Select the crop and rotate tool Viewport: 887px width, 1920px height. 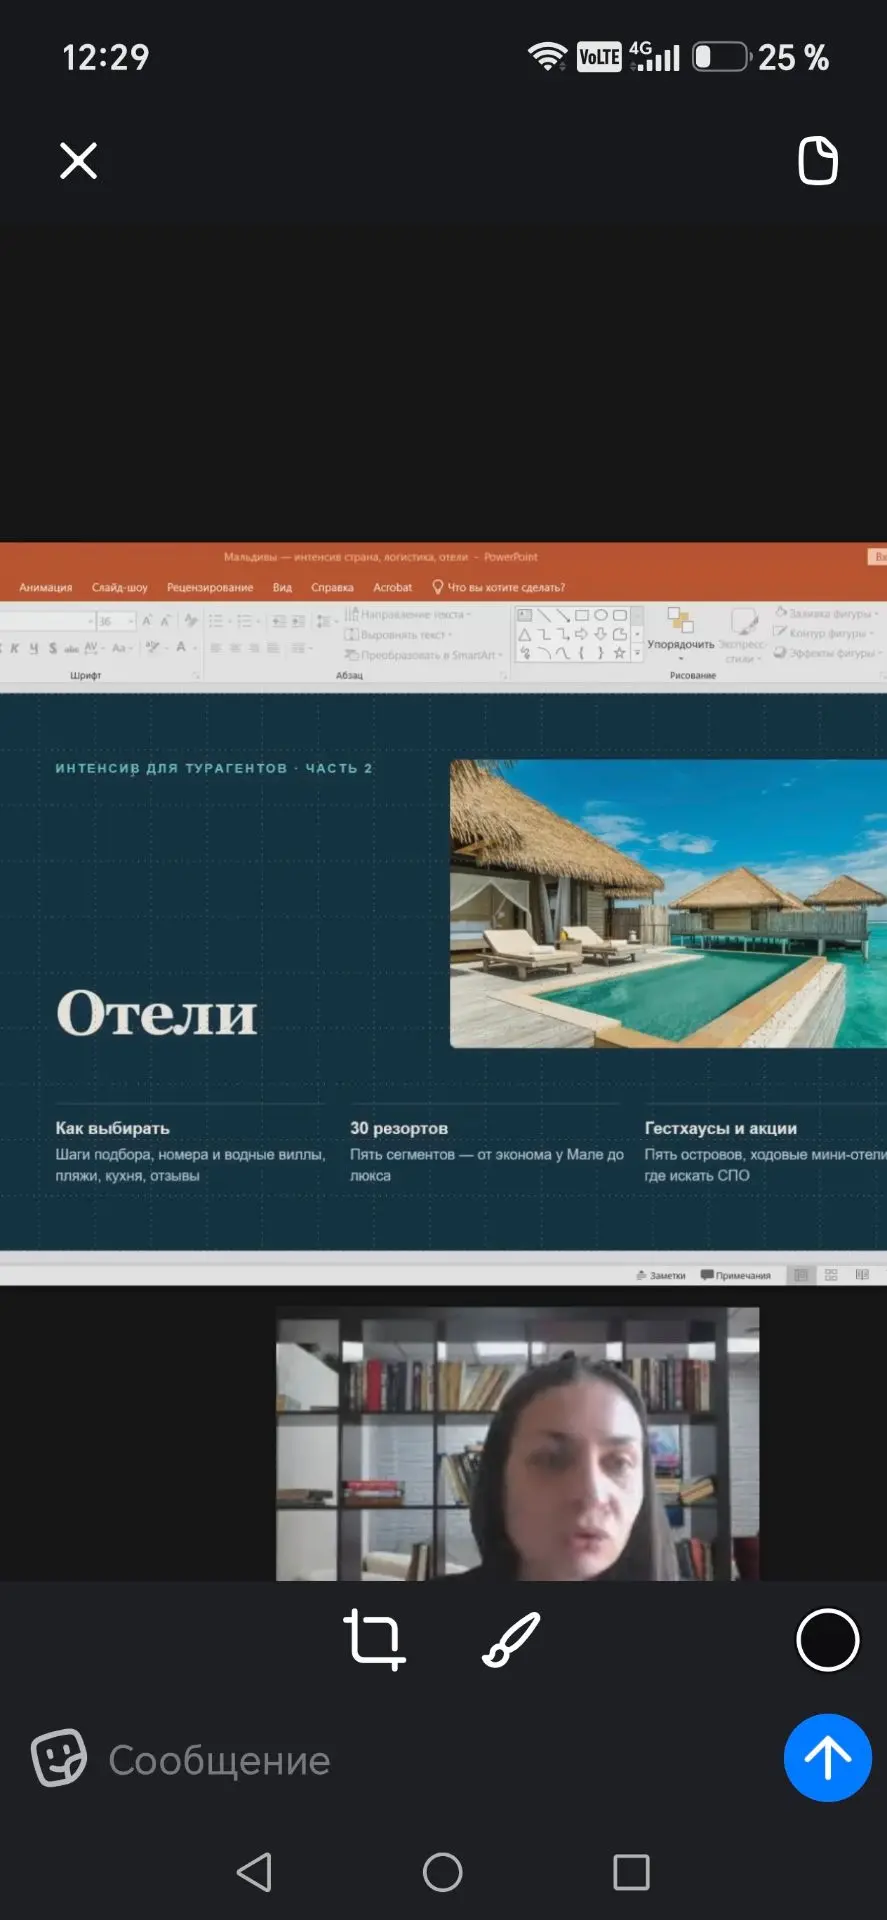click(374, 1640)
